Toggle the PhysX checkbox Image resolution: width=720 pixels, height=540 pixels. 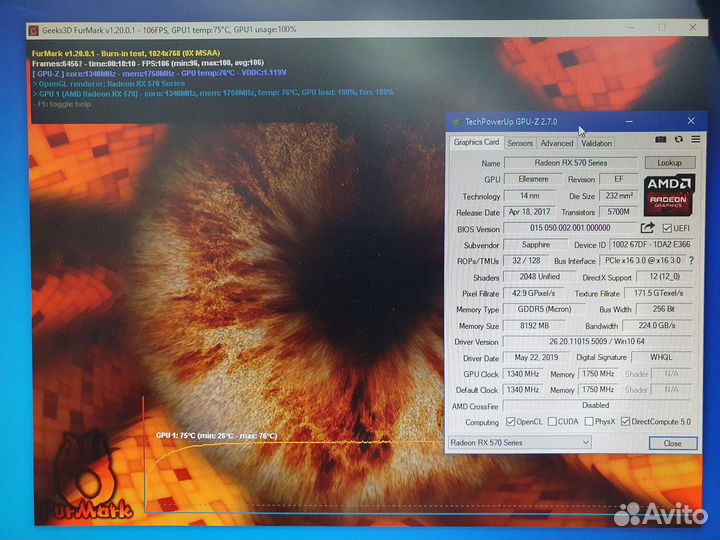tap(589, 422)
